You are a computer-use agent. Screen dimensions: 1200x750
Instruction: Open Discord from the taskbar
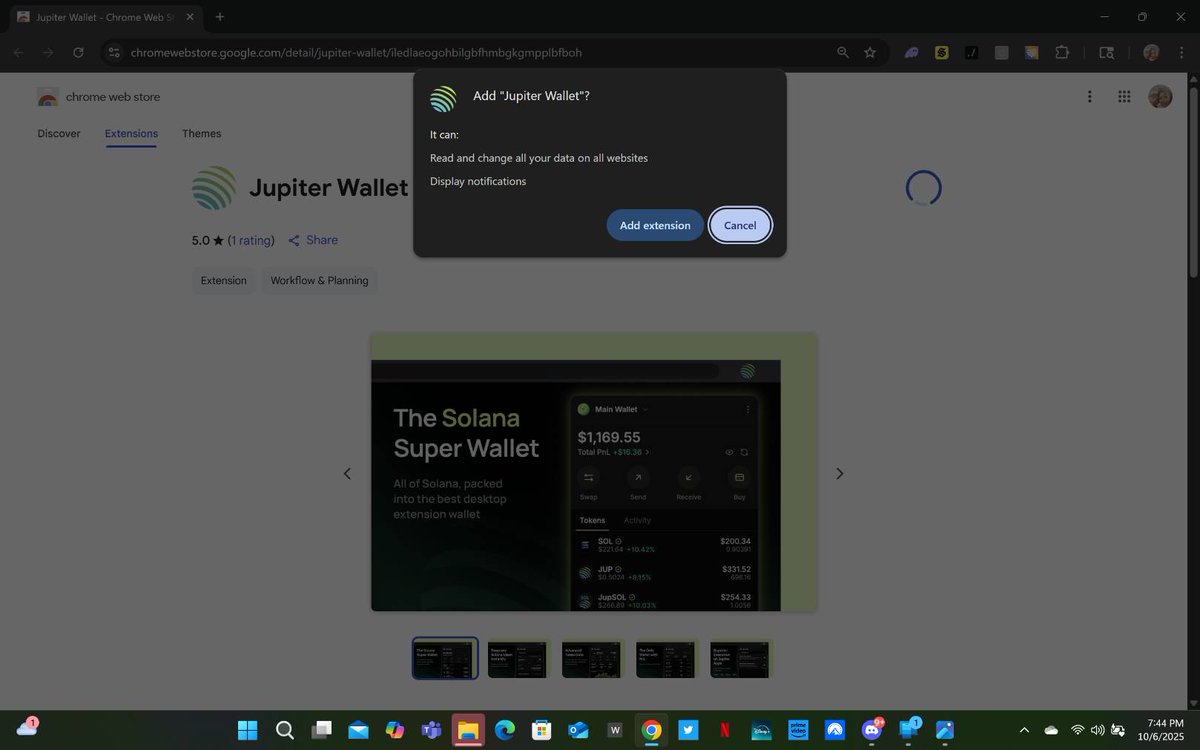point(872,730)
